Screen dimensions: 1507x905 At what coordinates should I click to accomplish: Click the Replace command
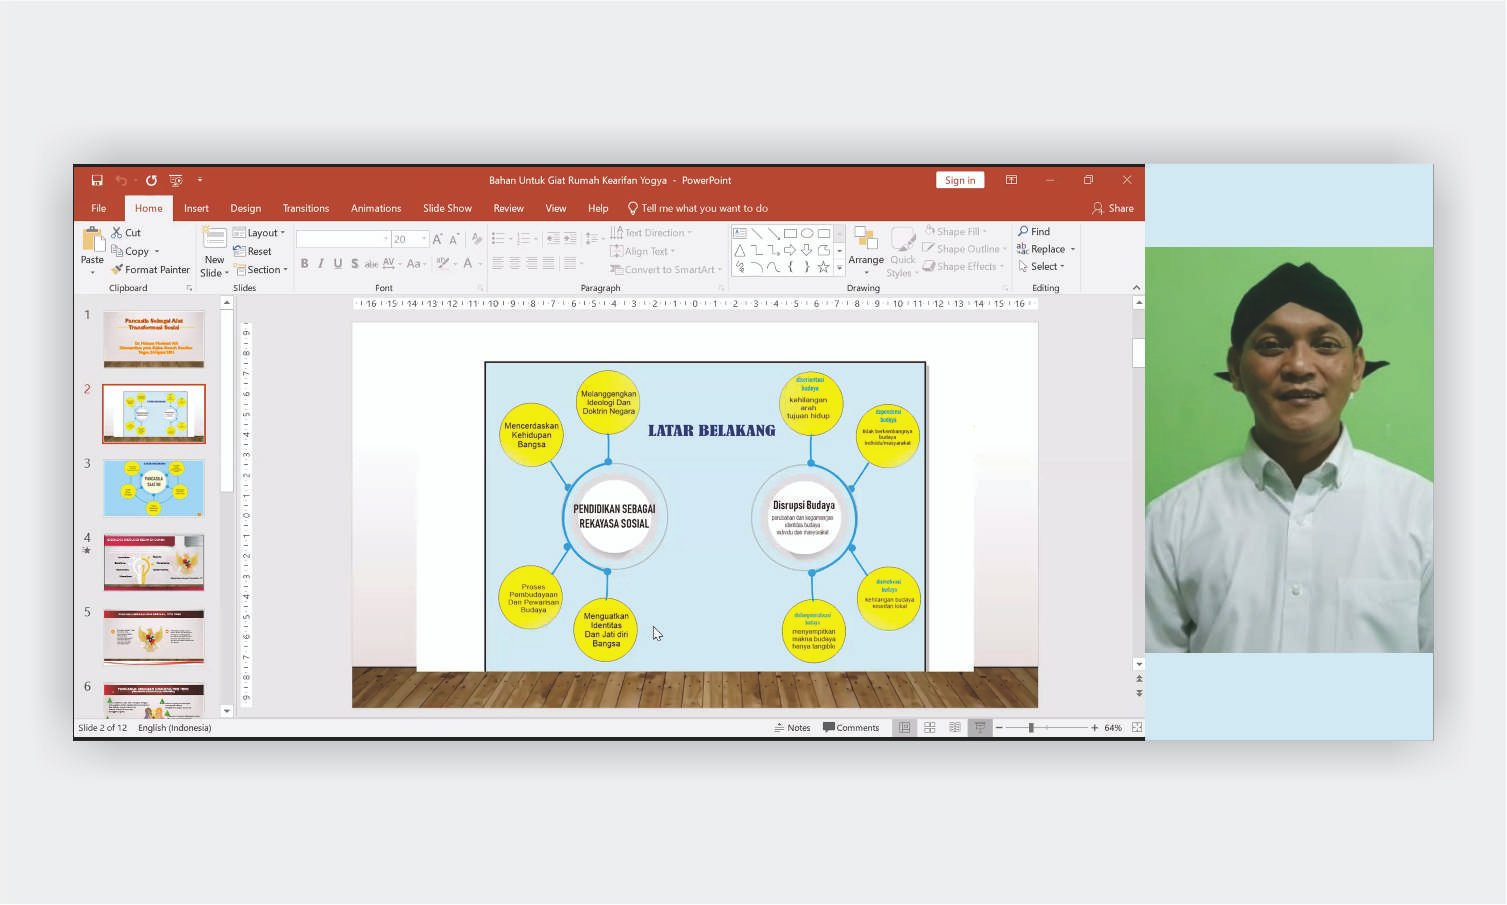(x=1041, y=249)
